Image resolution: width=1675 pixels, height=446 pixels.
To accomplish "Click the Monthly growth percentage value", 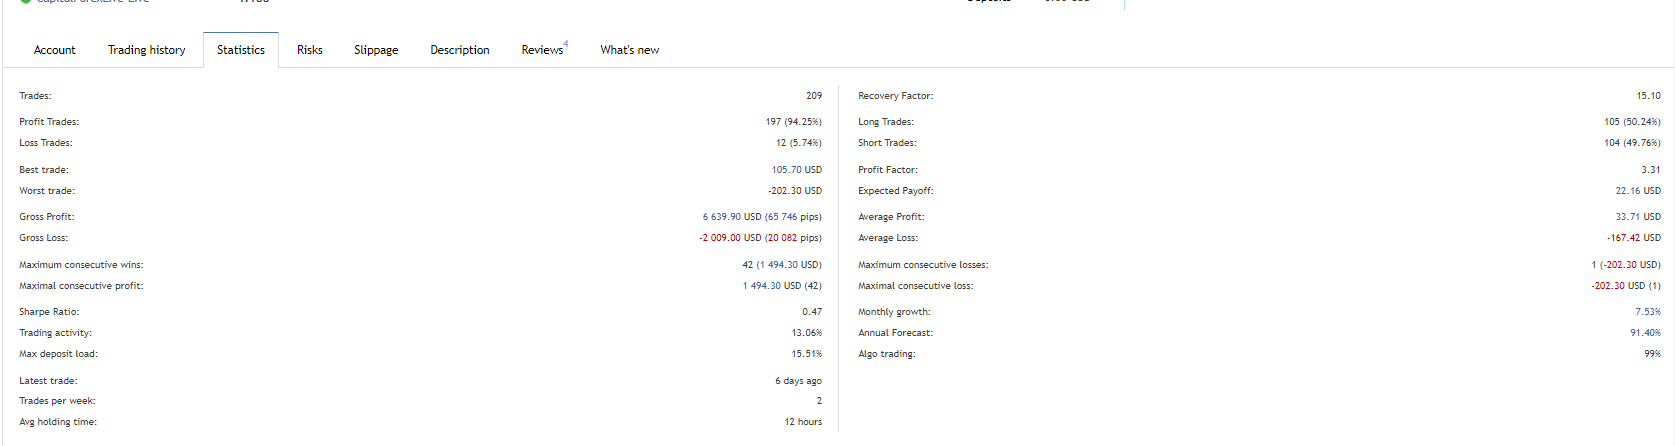I will [1648, 312].
